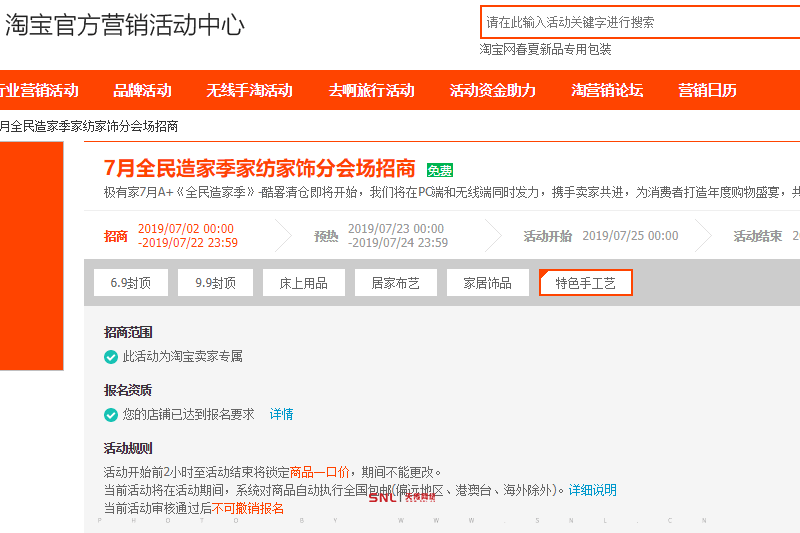Screen dimensions: 800x533
Task: Choose the 居家布艺 category tab
Action: point(395,283)
